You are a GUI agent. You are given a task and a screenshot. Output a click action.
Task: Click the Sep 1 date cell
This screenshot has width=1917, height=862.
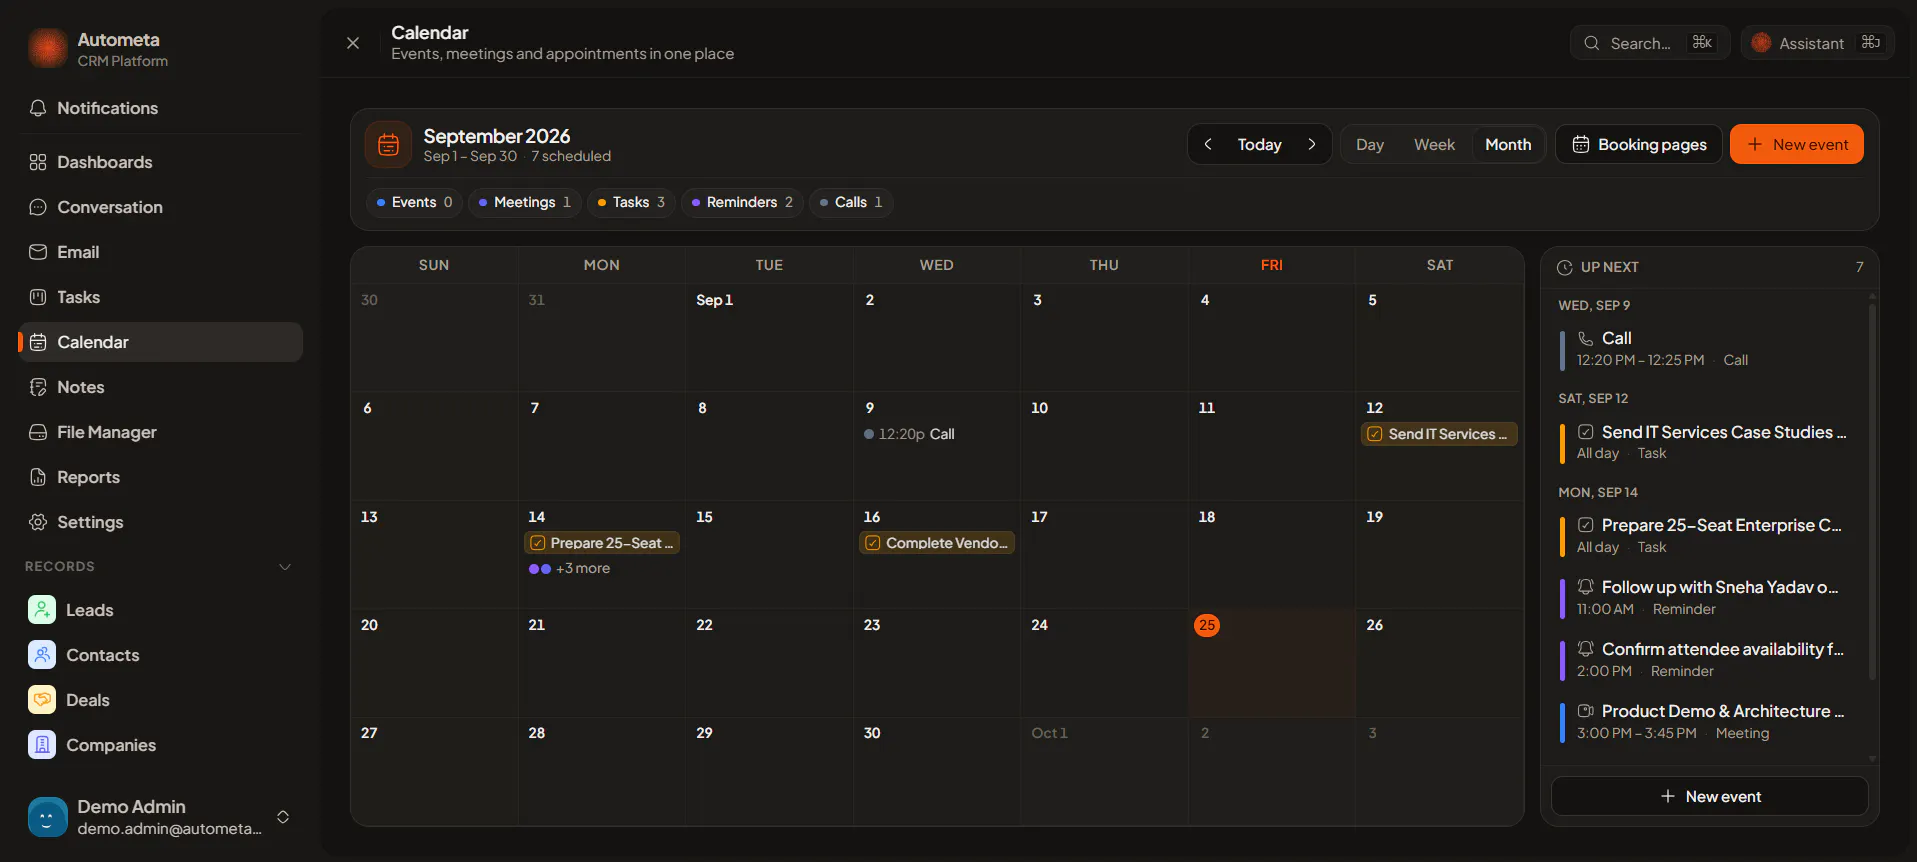point(769,337)
